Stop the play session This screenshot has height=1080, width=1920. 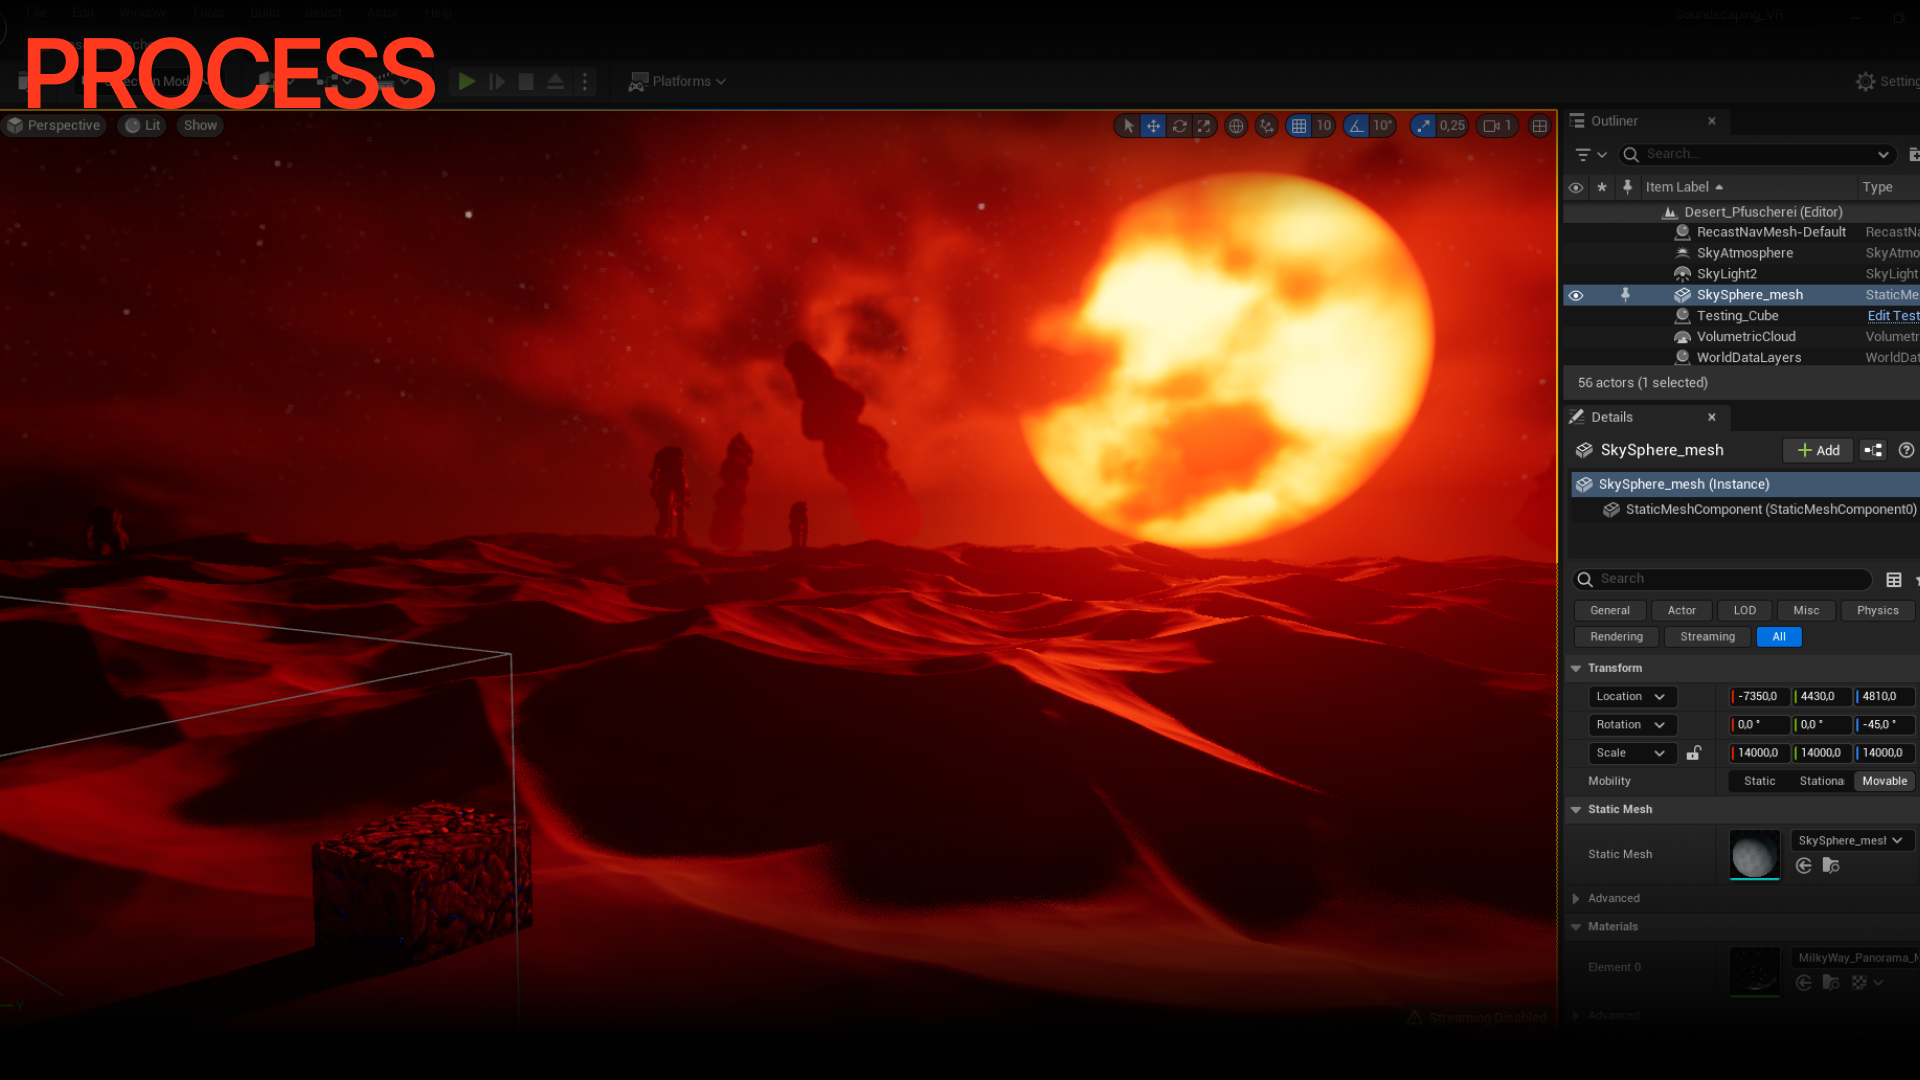(x=526, y=81)
